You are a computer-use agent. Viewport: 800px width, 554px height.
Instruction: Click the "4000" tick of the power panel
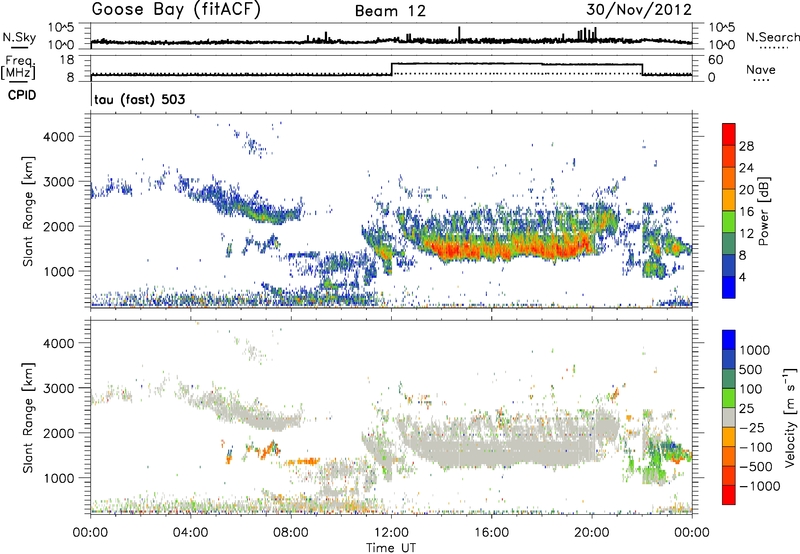pyautogui.click(x=58, y=137)
